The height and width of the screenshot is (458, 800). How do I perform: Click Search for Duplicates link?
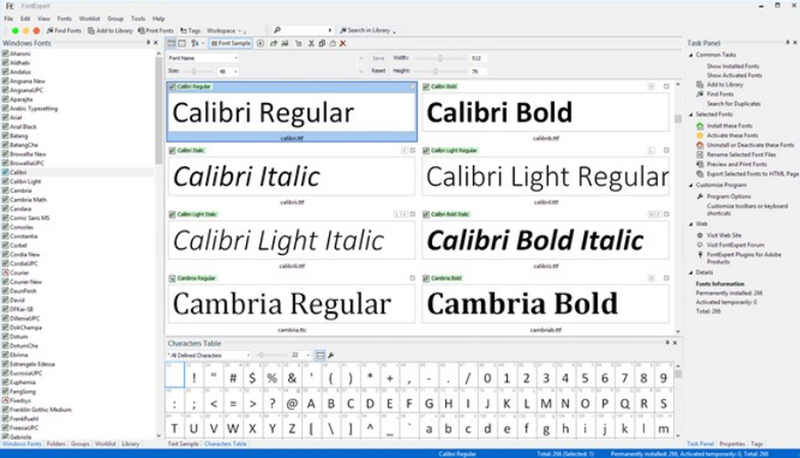coord(734,104)
